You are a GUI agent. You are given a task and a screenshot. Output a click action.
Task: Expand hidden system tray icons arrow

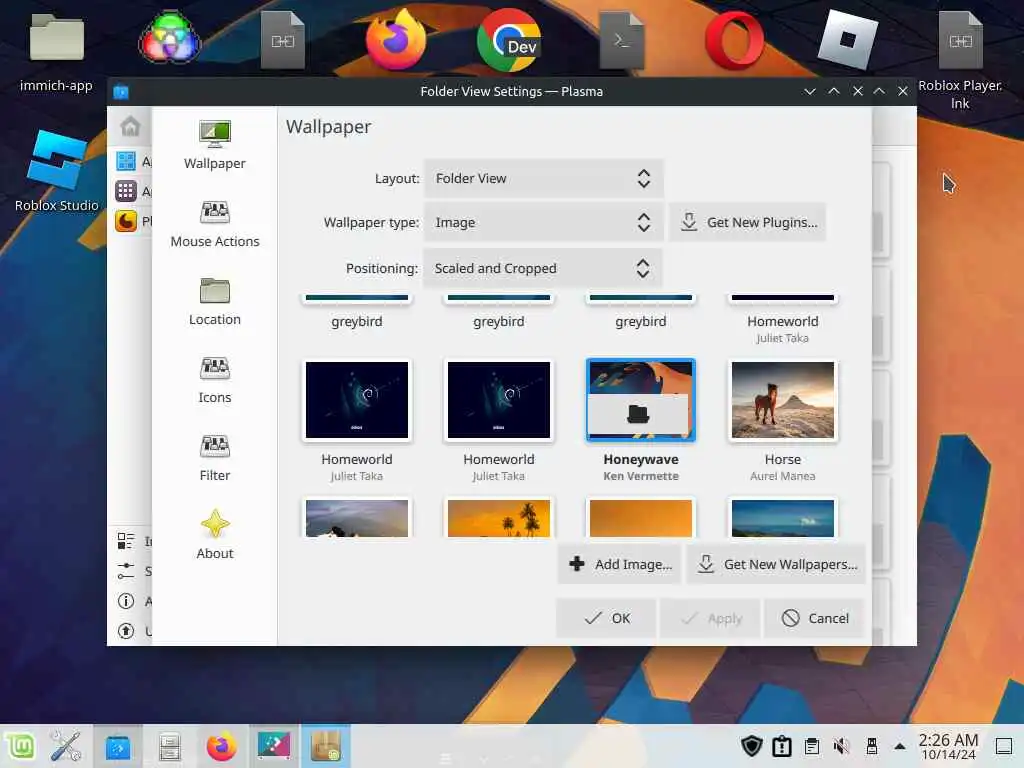900,746
